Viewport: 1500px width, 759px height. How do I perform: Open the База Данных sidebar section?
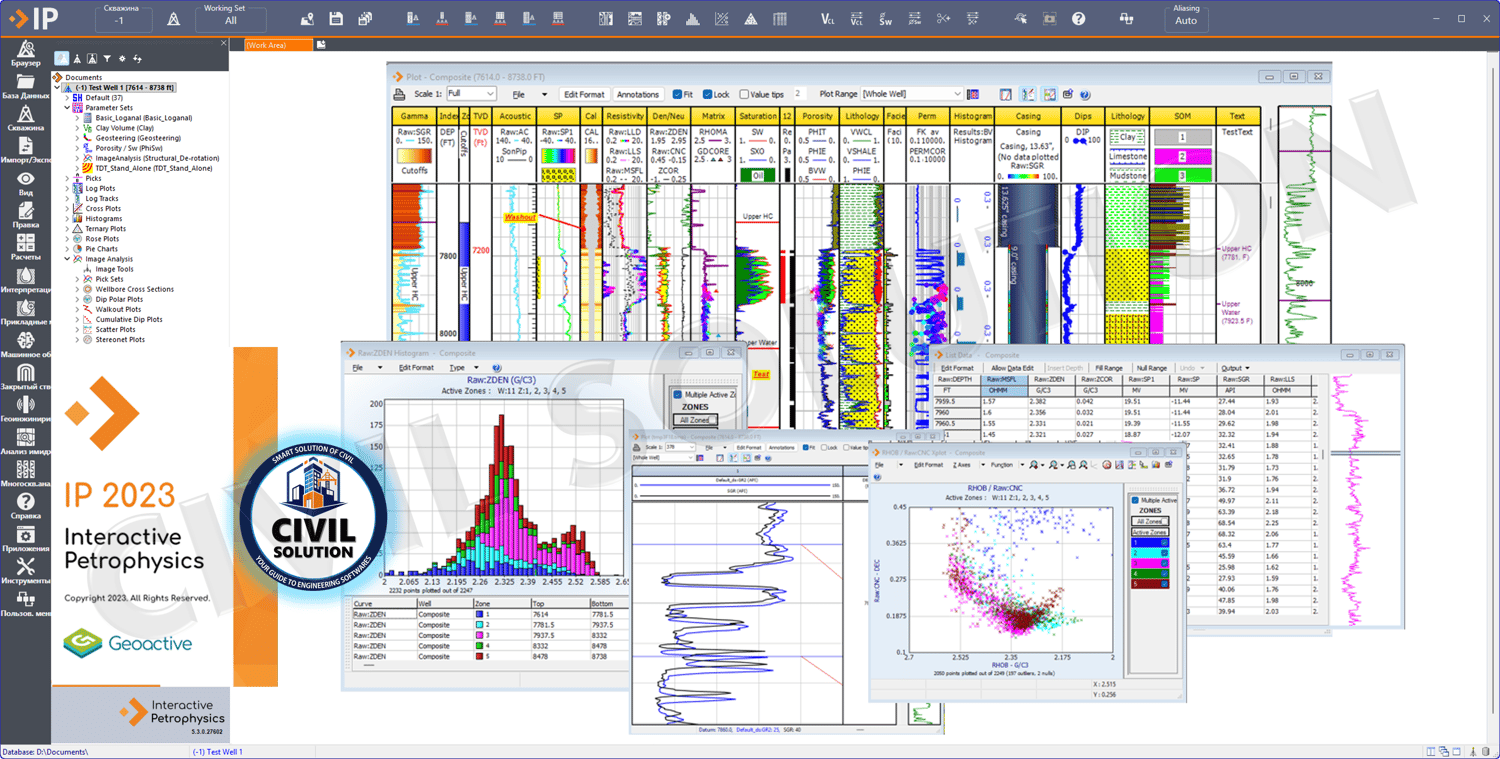tap(26, 86)
